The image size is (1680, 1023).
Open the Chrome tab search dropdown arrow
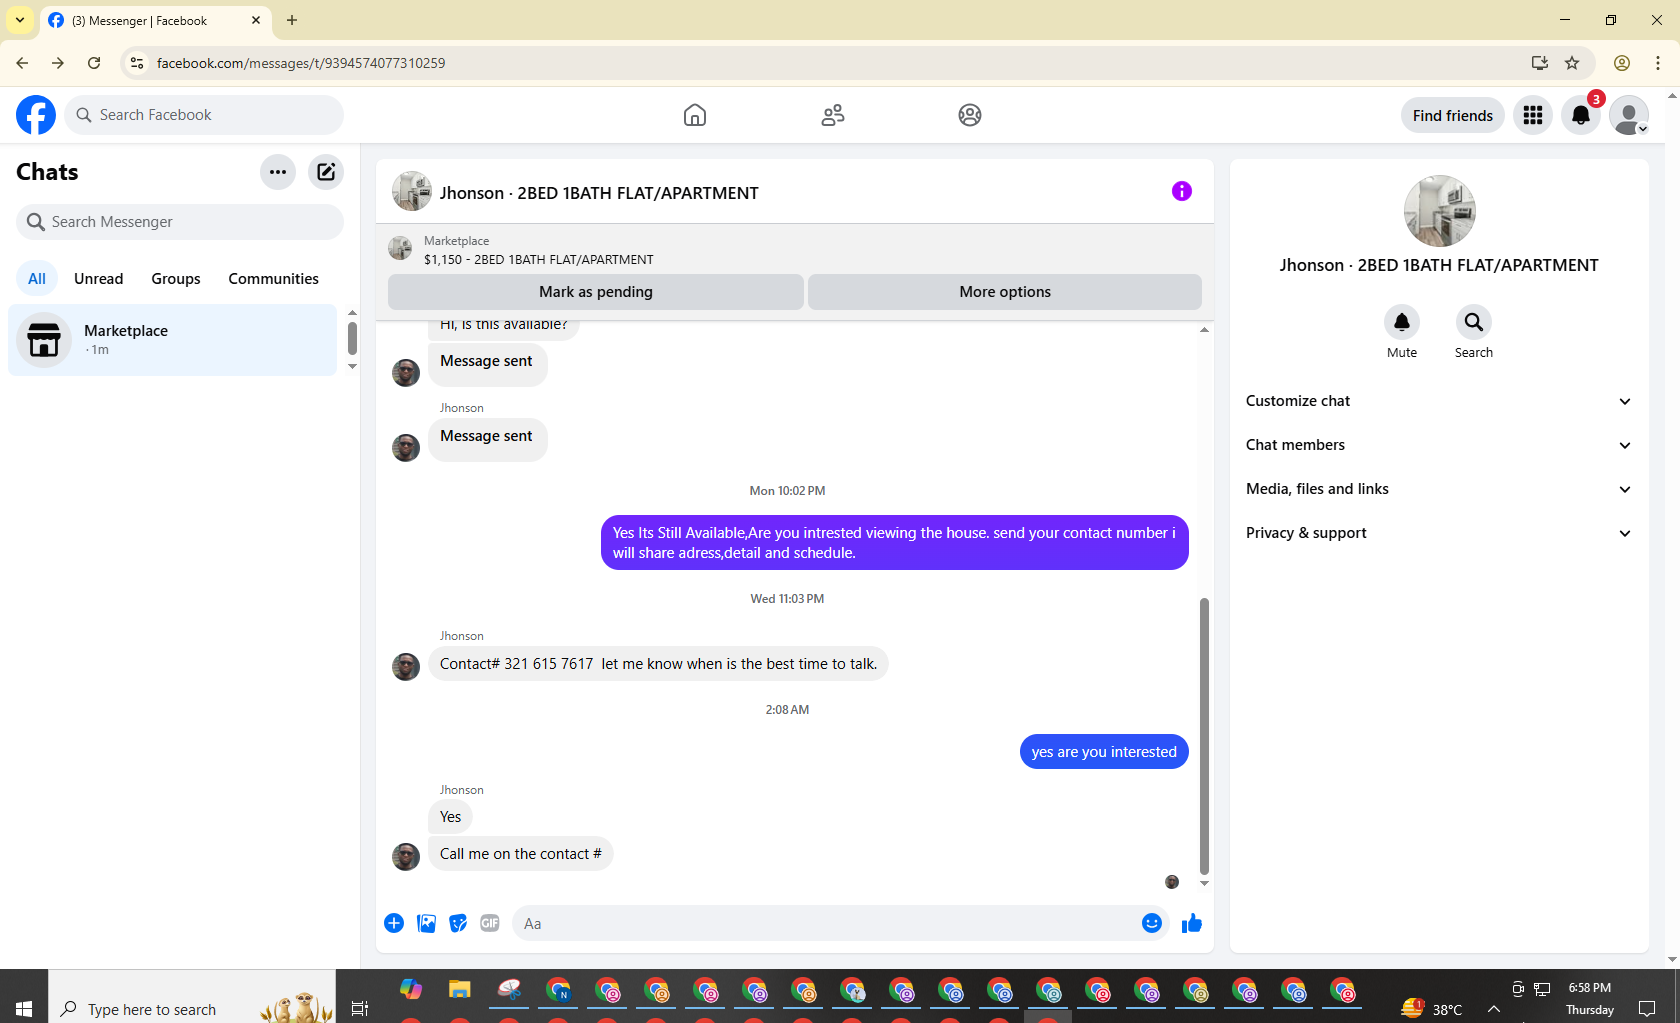(20, 20)
